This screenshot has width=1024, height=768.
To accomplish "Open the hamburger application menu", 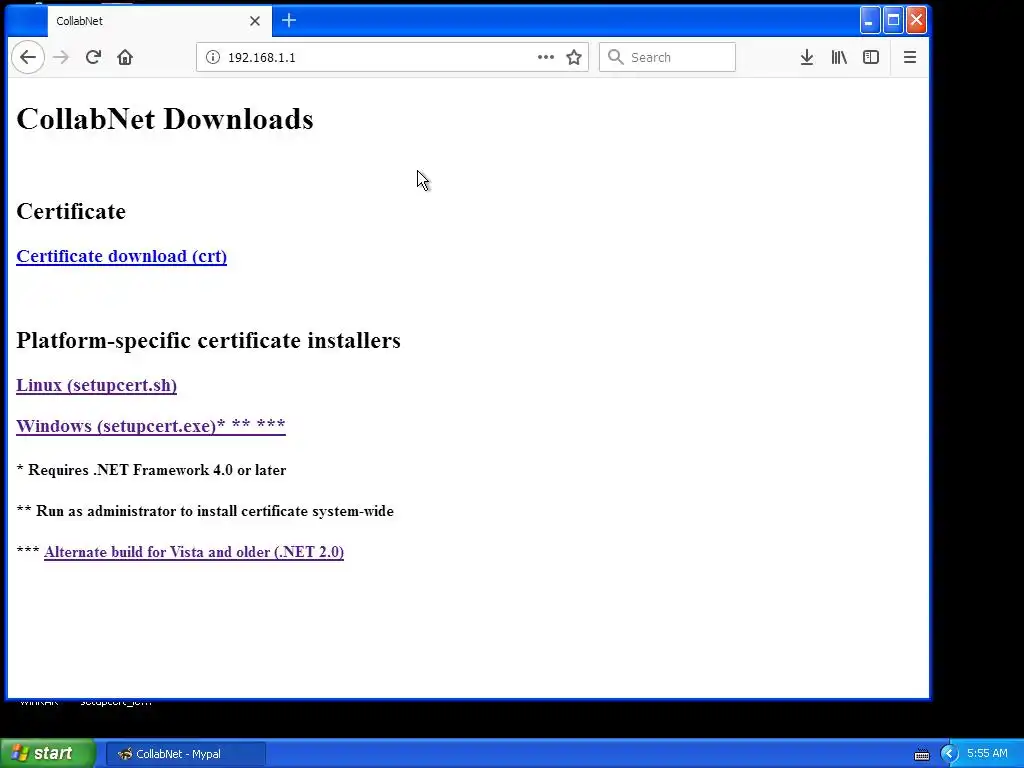I will pos(910,57).
